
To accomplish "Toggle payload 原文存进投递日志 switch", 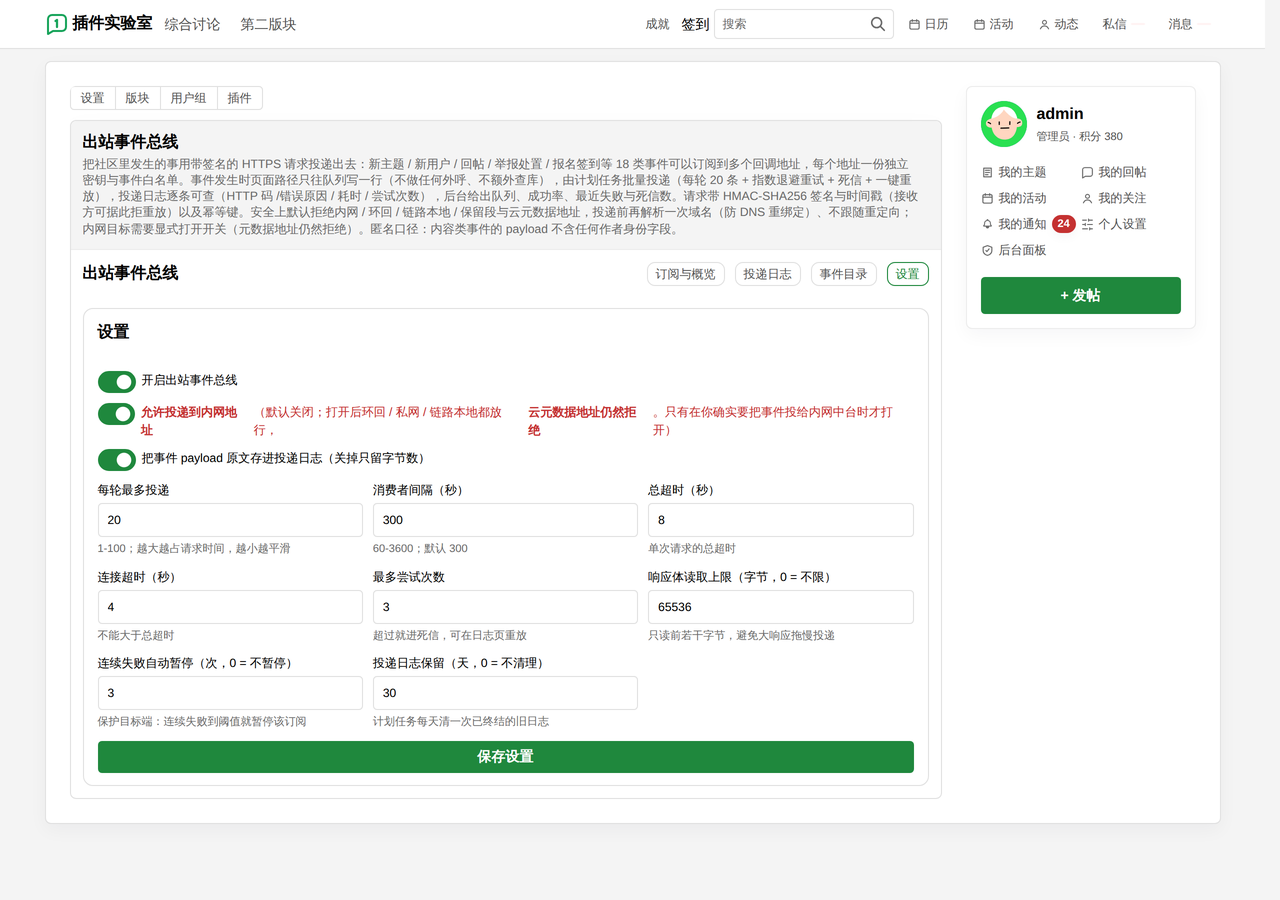I will pyautogui.click(x=117, y=459).
